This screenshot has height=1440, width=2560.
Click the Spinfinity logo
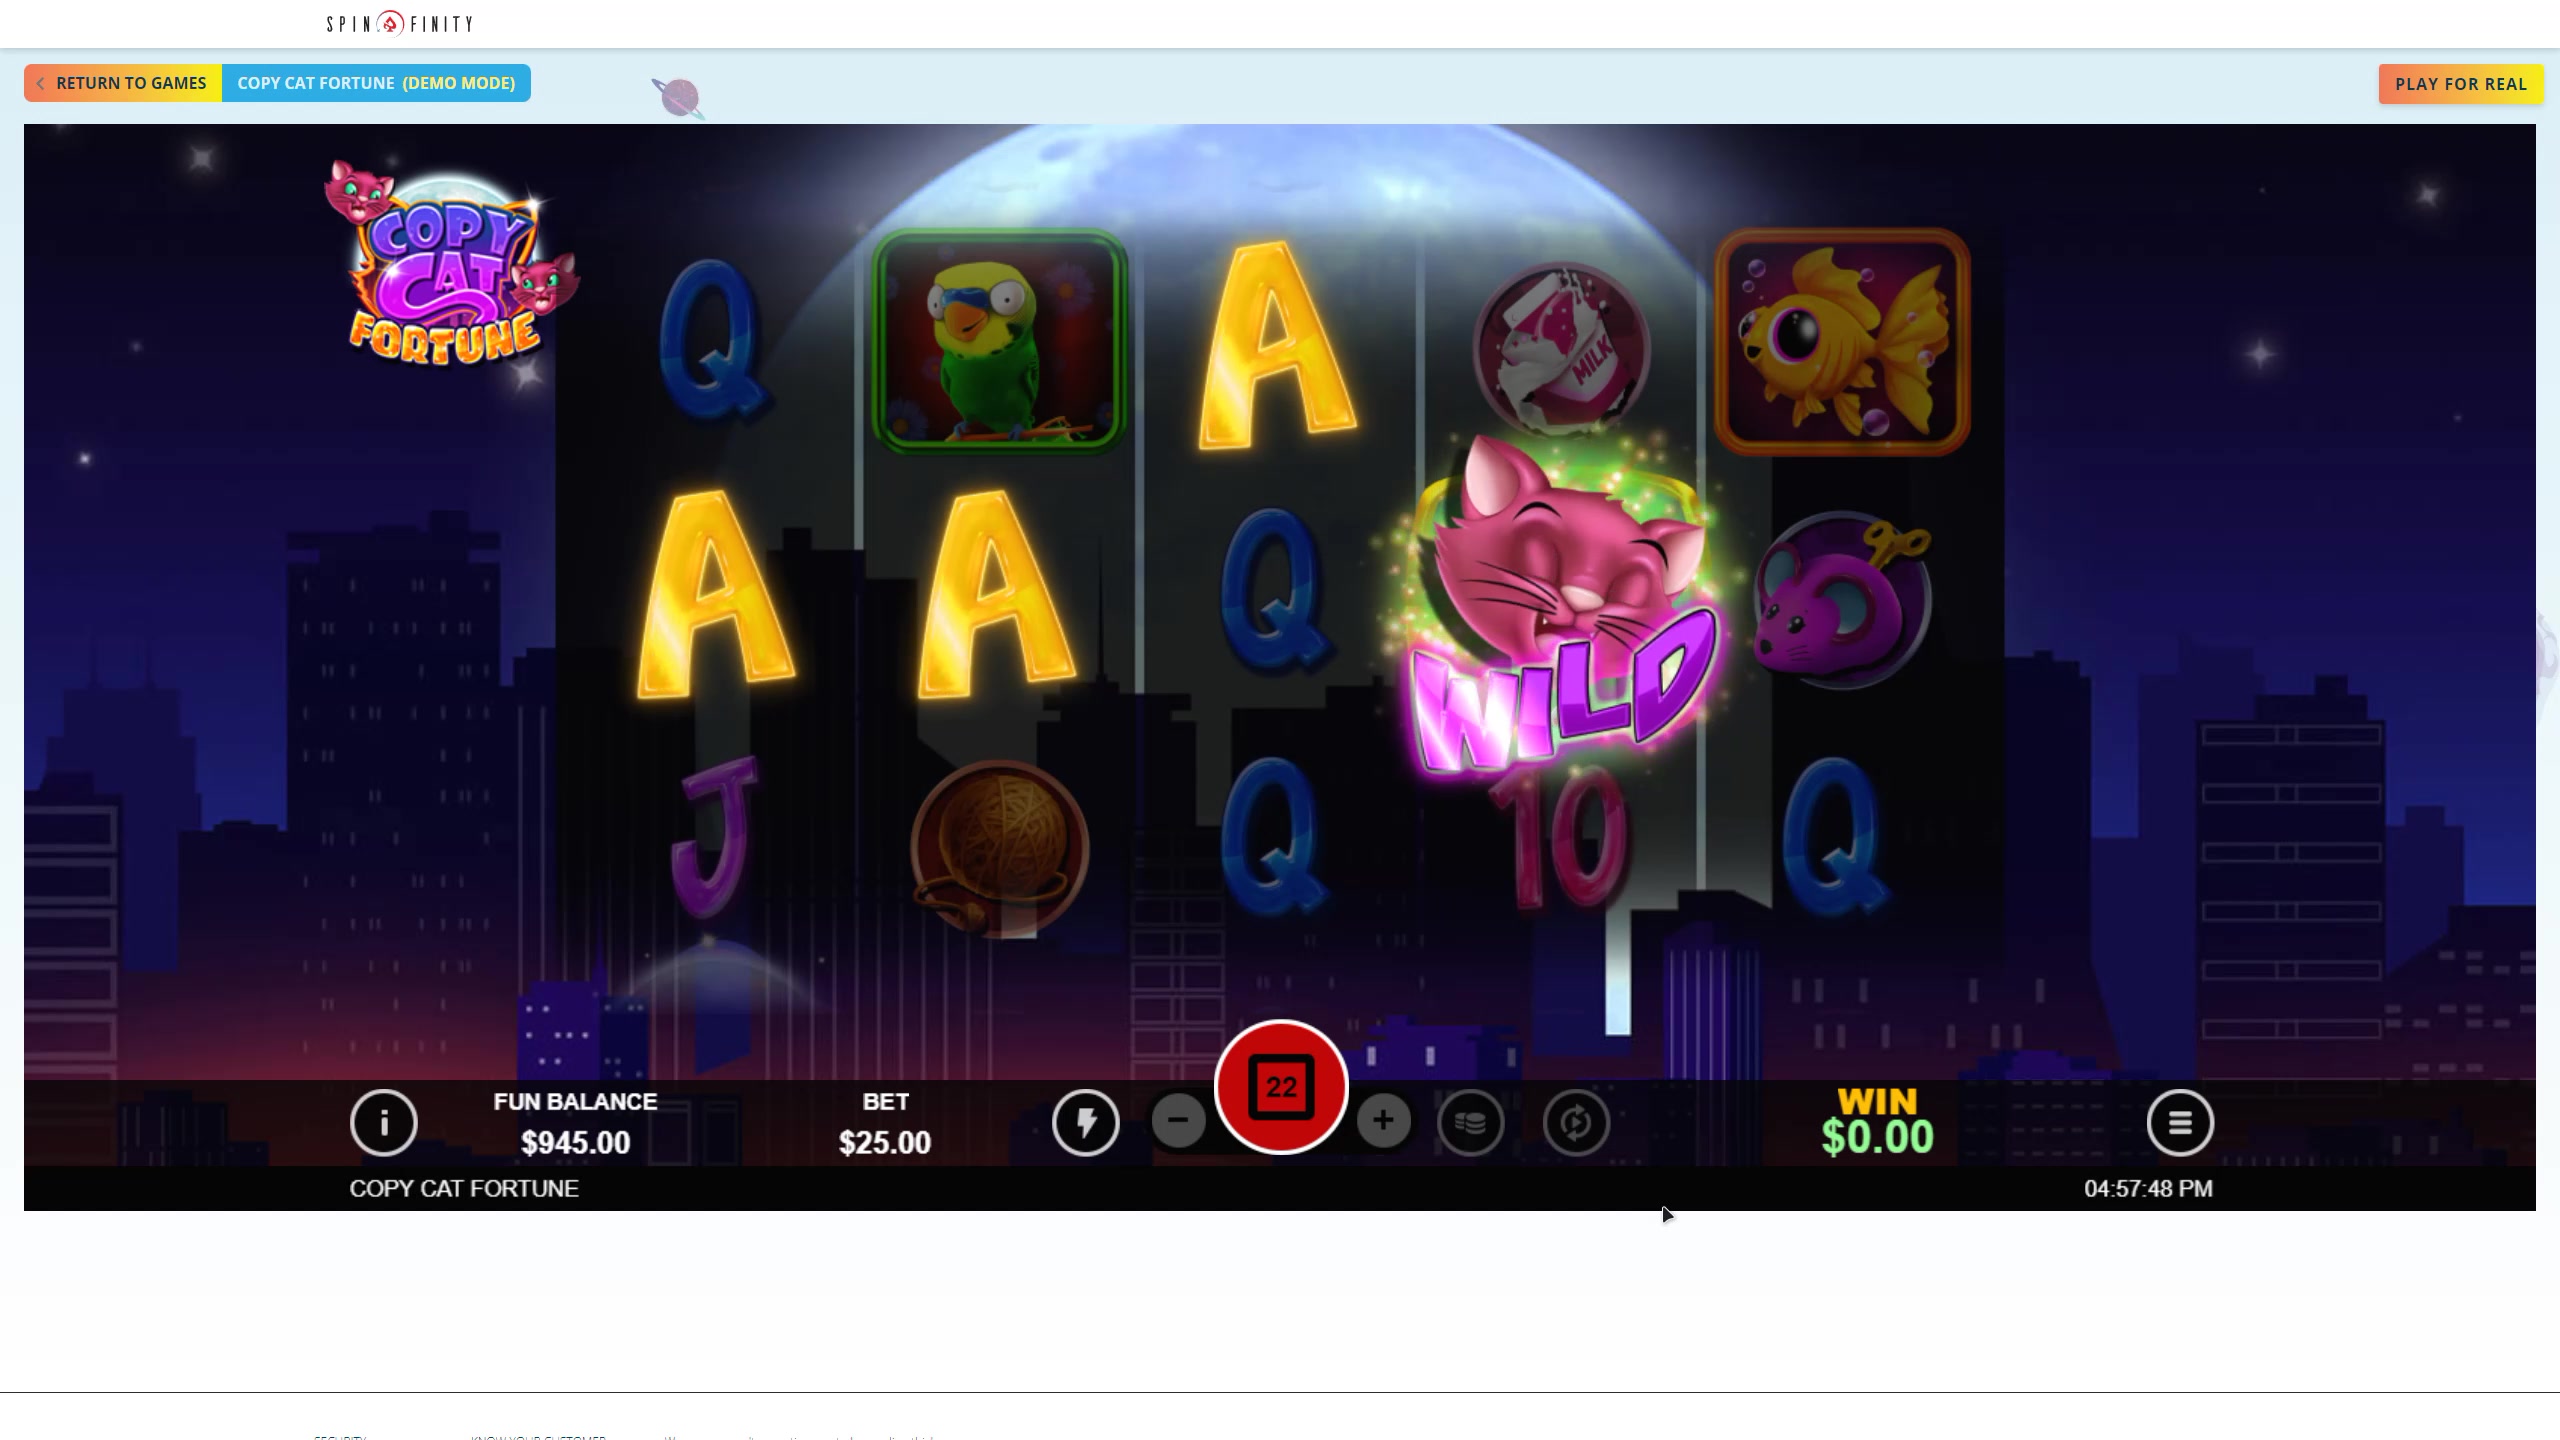point(400,23)
